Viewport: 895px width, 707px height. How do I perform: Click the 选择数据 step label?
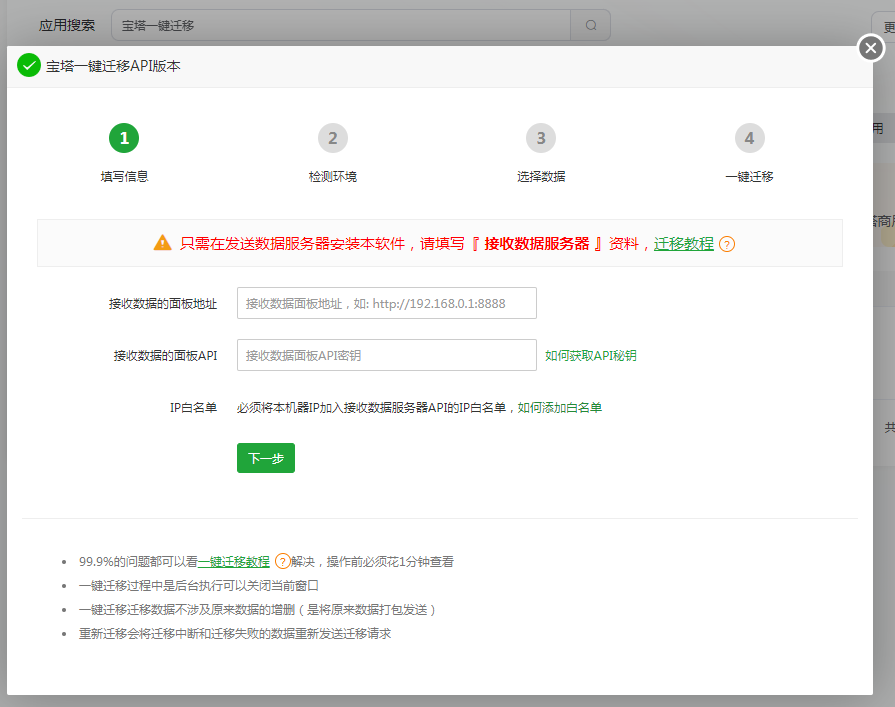coord(541,177)
